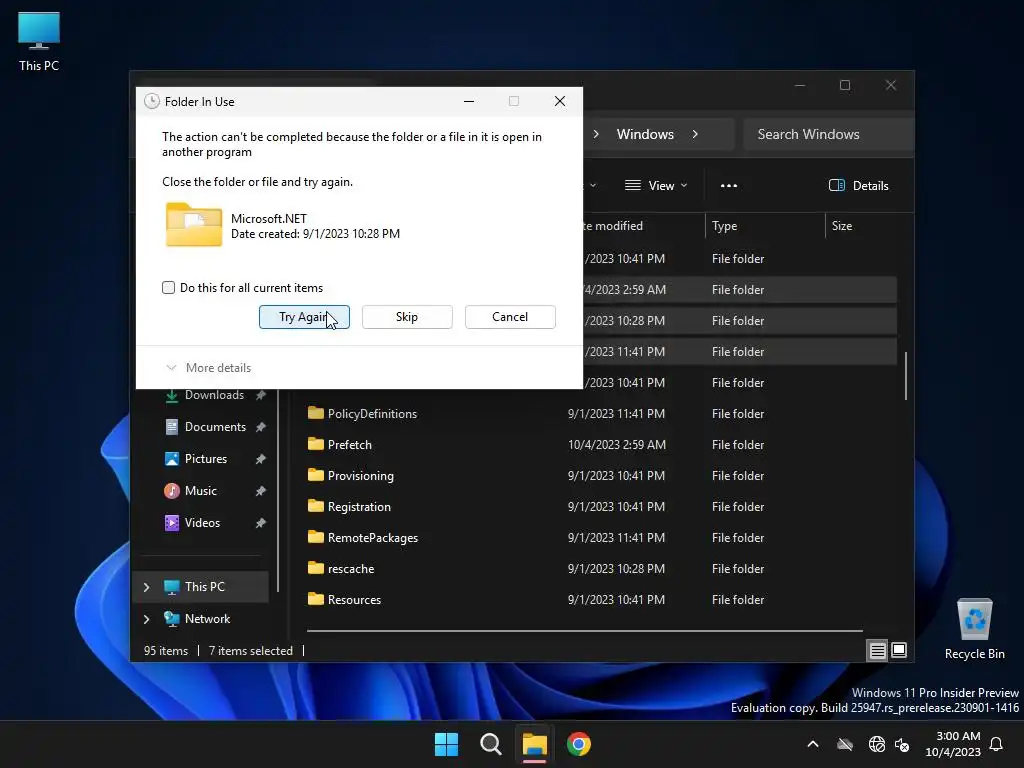Cancel the Folder In Use dialog
1024x768 pixels.
510,317
